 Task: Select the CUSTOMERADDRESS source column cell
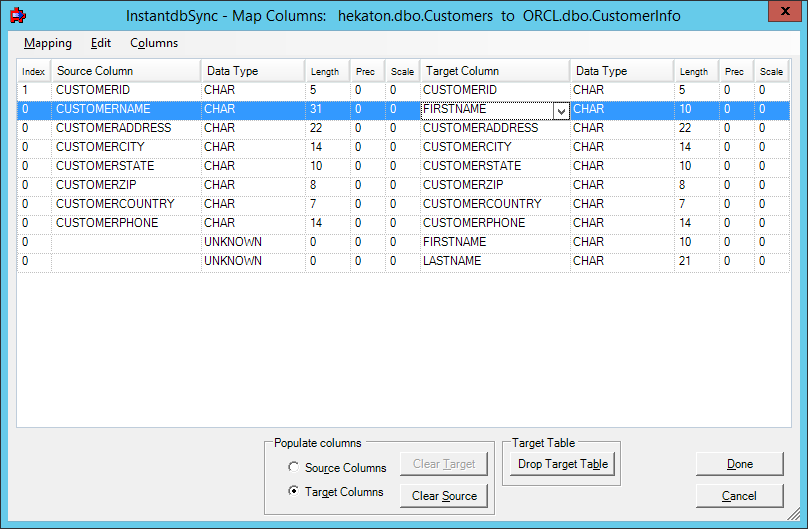(126, 128)
